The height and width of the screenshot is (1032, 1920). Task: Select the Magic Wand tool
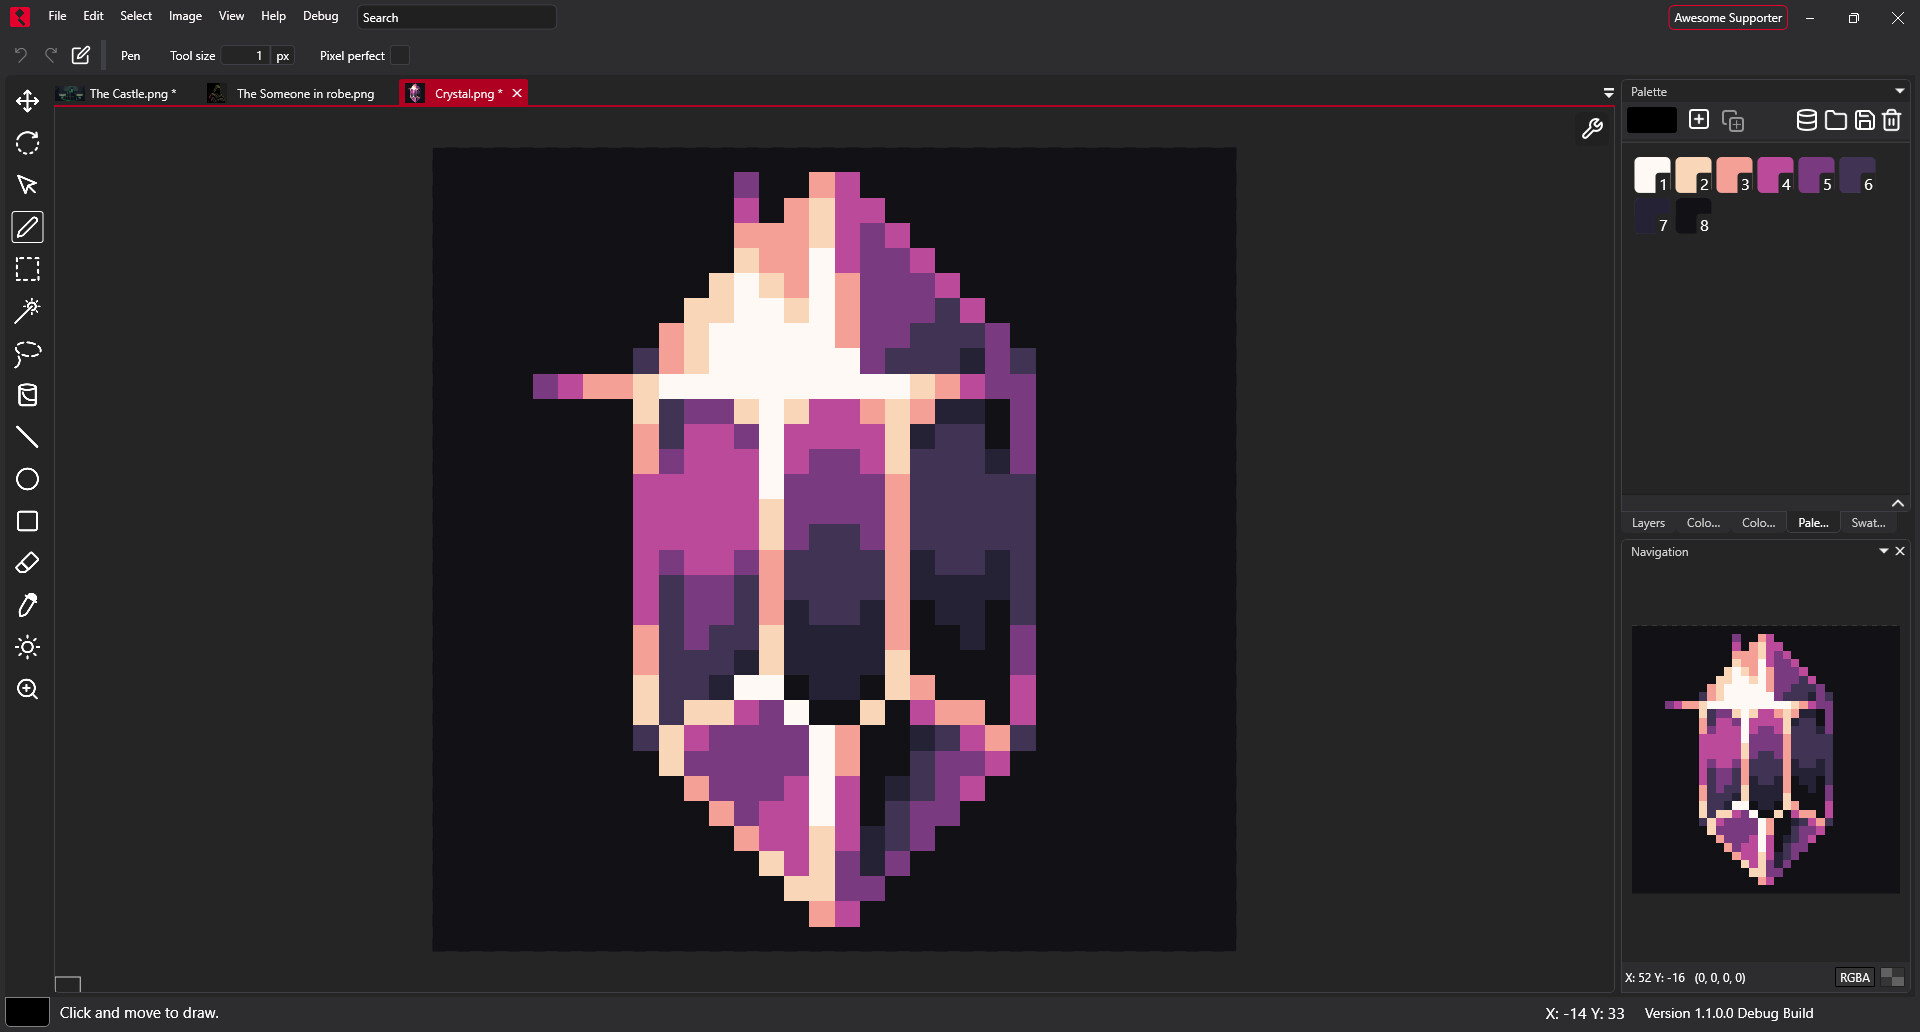27,311
